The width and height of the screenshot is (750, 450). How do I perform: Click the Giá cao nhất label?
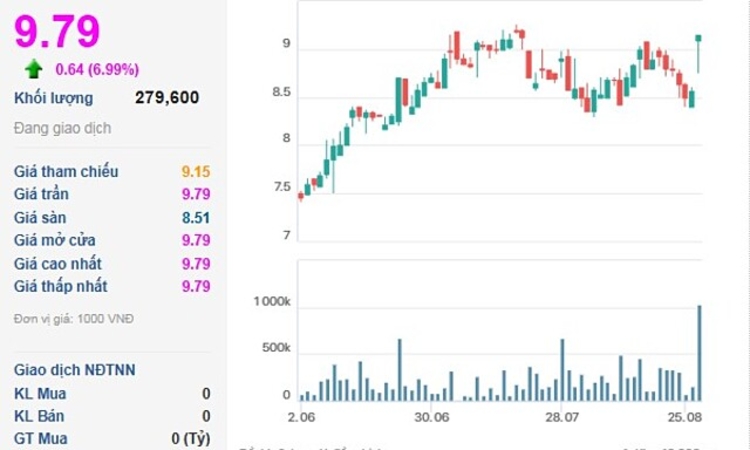(58, 264)
